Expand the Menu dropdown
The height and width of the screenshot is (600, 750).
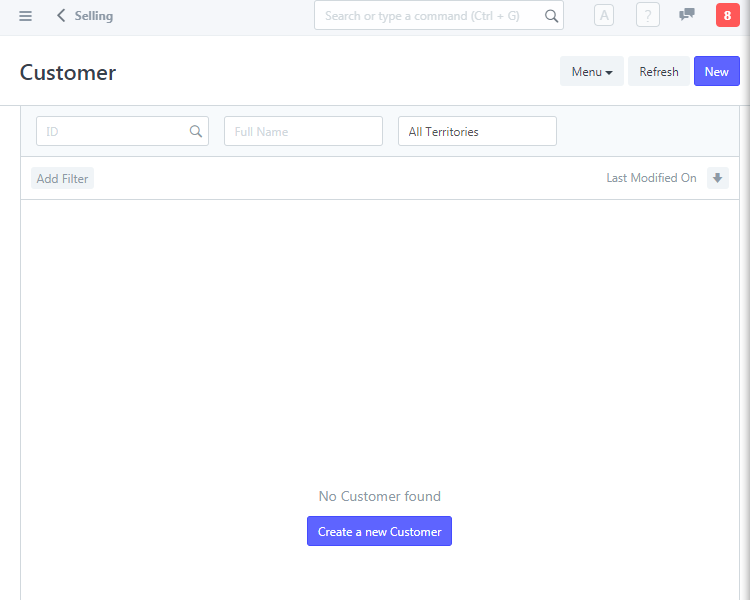click(592, 71)
